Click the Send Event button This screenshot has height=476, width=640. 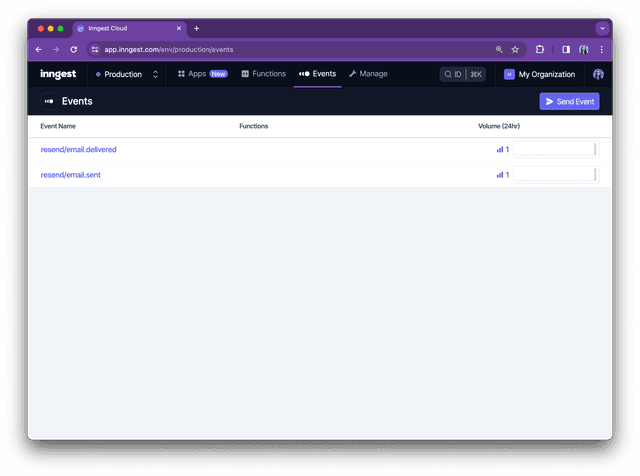569,101
